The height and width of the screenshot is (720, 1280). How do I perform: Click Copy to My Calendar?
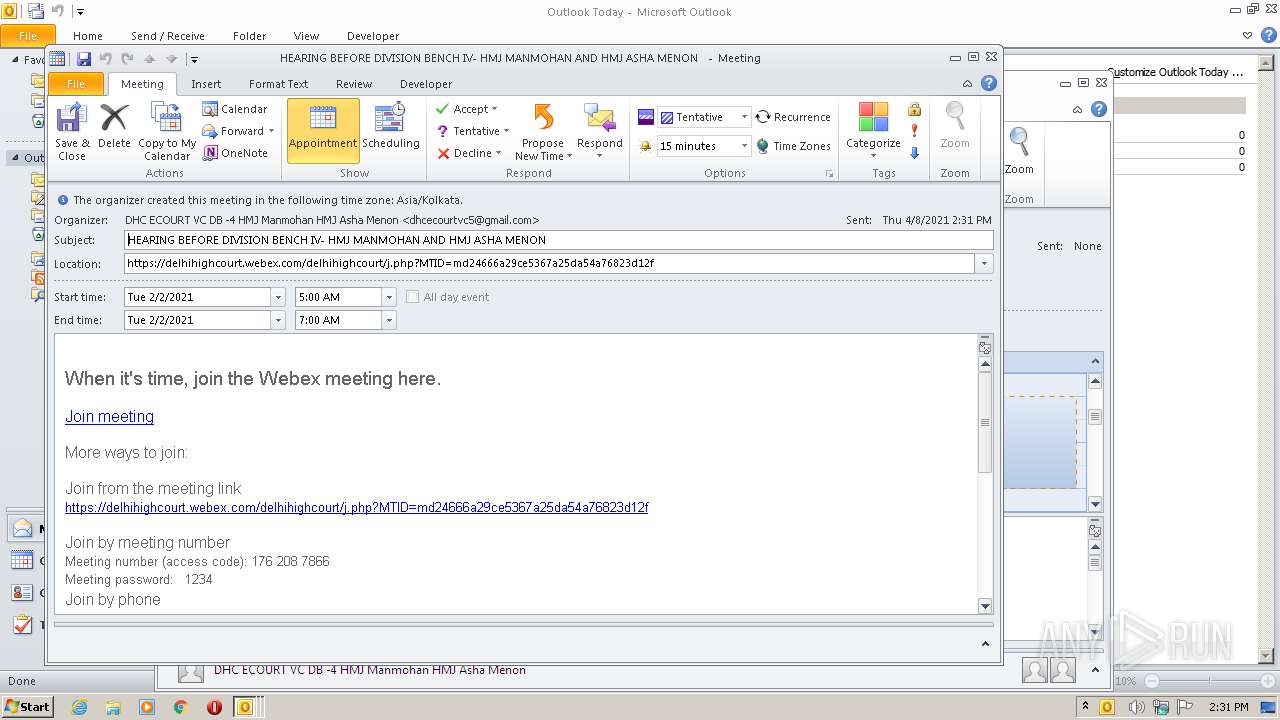tap(166, 132)
